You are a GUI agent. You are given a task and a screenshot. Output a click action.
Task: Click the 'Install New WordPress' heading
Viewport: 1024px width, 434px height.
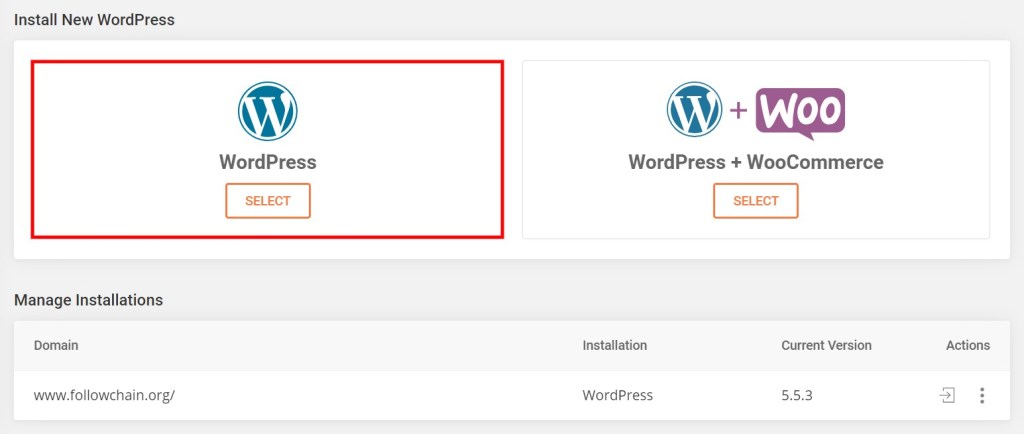pos(94,20)
